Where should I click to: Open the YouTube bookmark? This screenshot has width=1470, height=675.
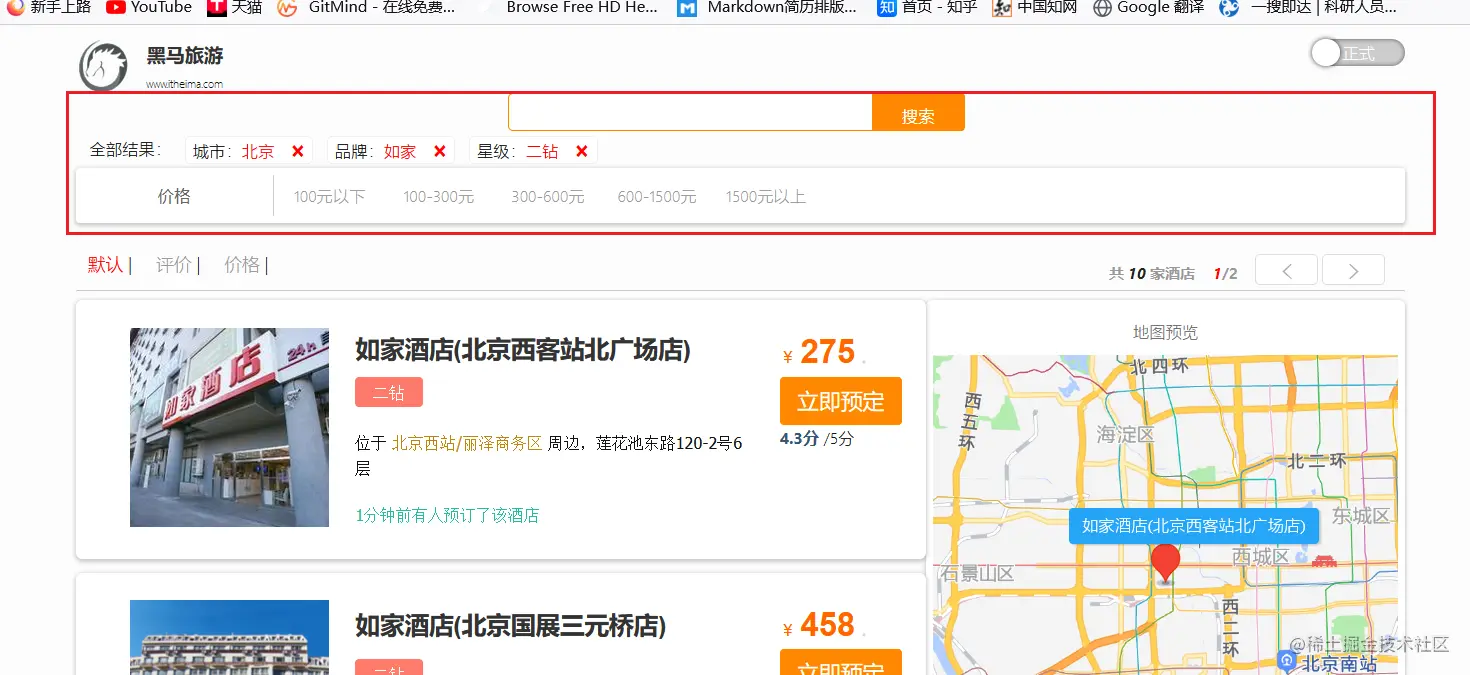coord(149,7)
